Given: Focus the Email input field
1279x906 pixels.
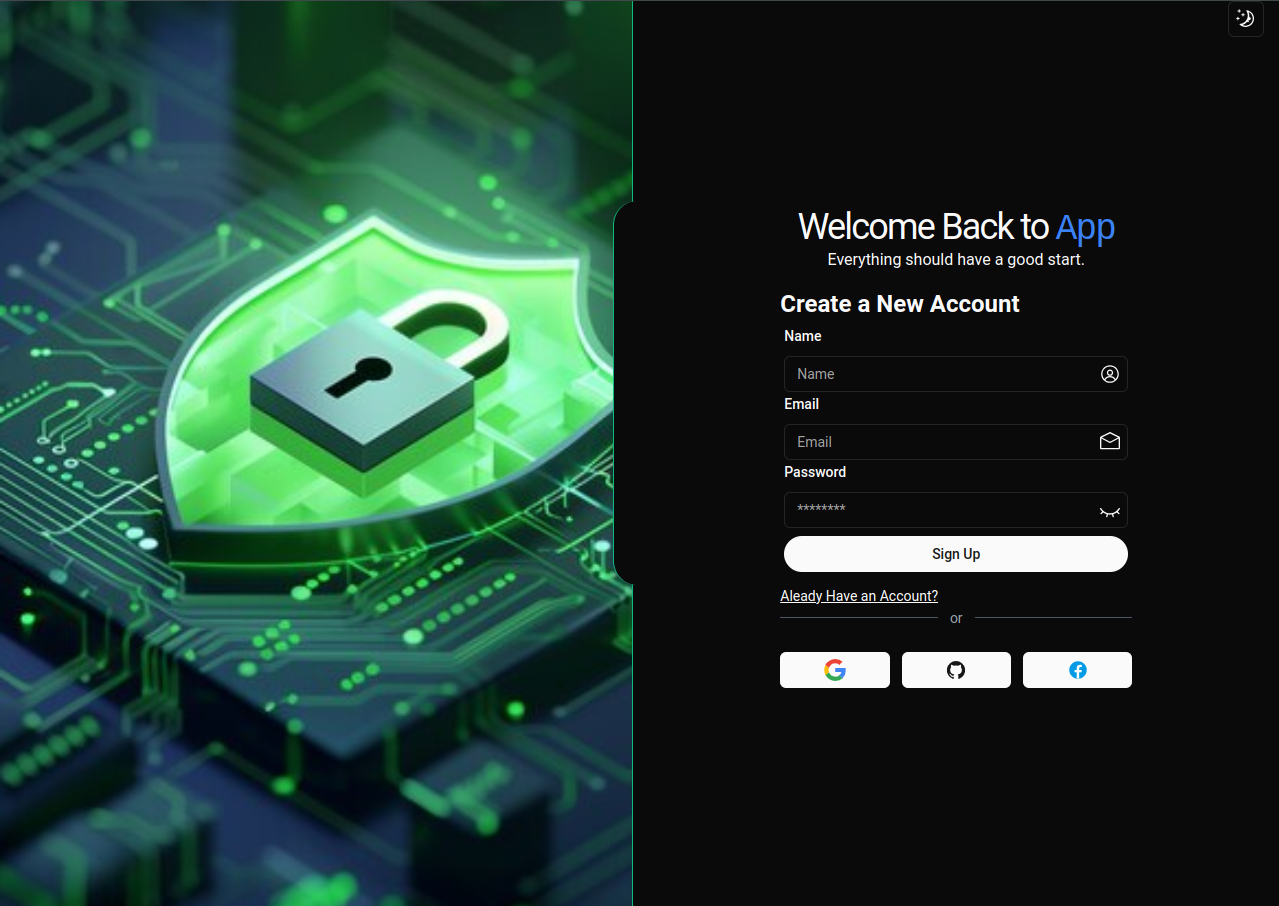Looking at the screenshot, I should point(956,442).
